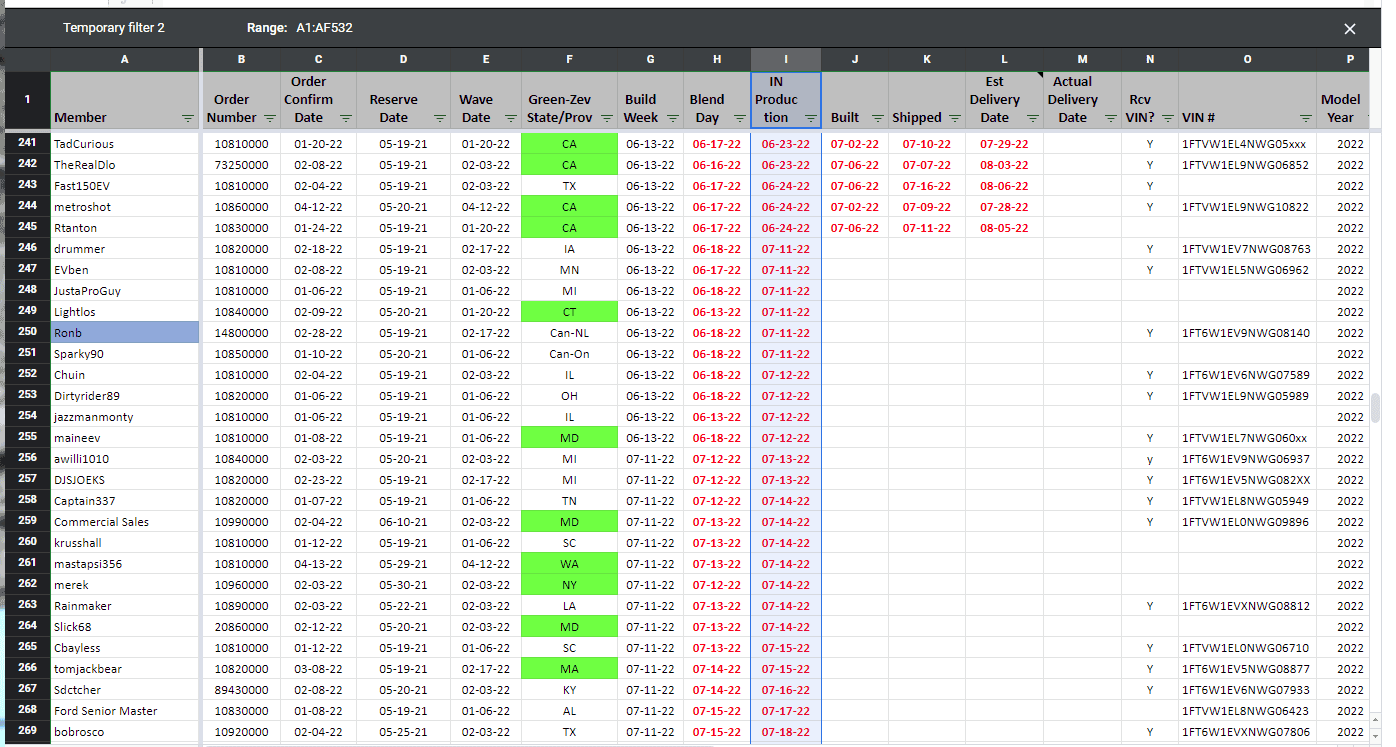Image resolution: width=1396 pixels, height=747 pixels.
Task: Select row 250 header
Action: [27, 332]
